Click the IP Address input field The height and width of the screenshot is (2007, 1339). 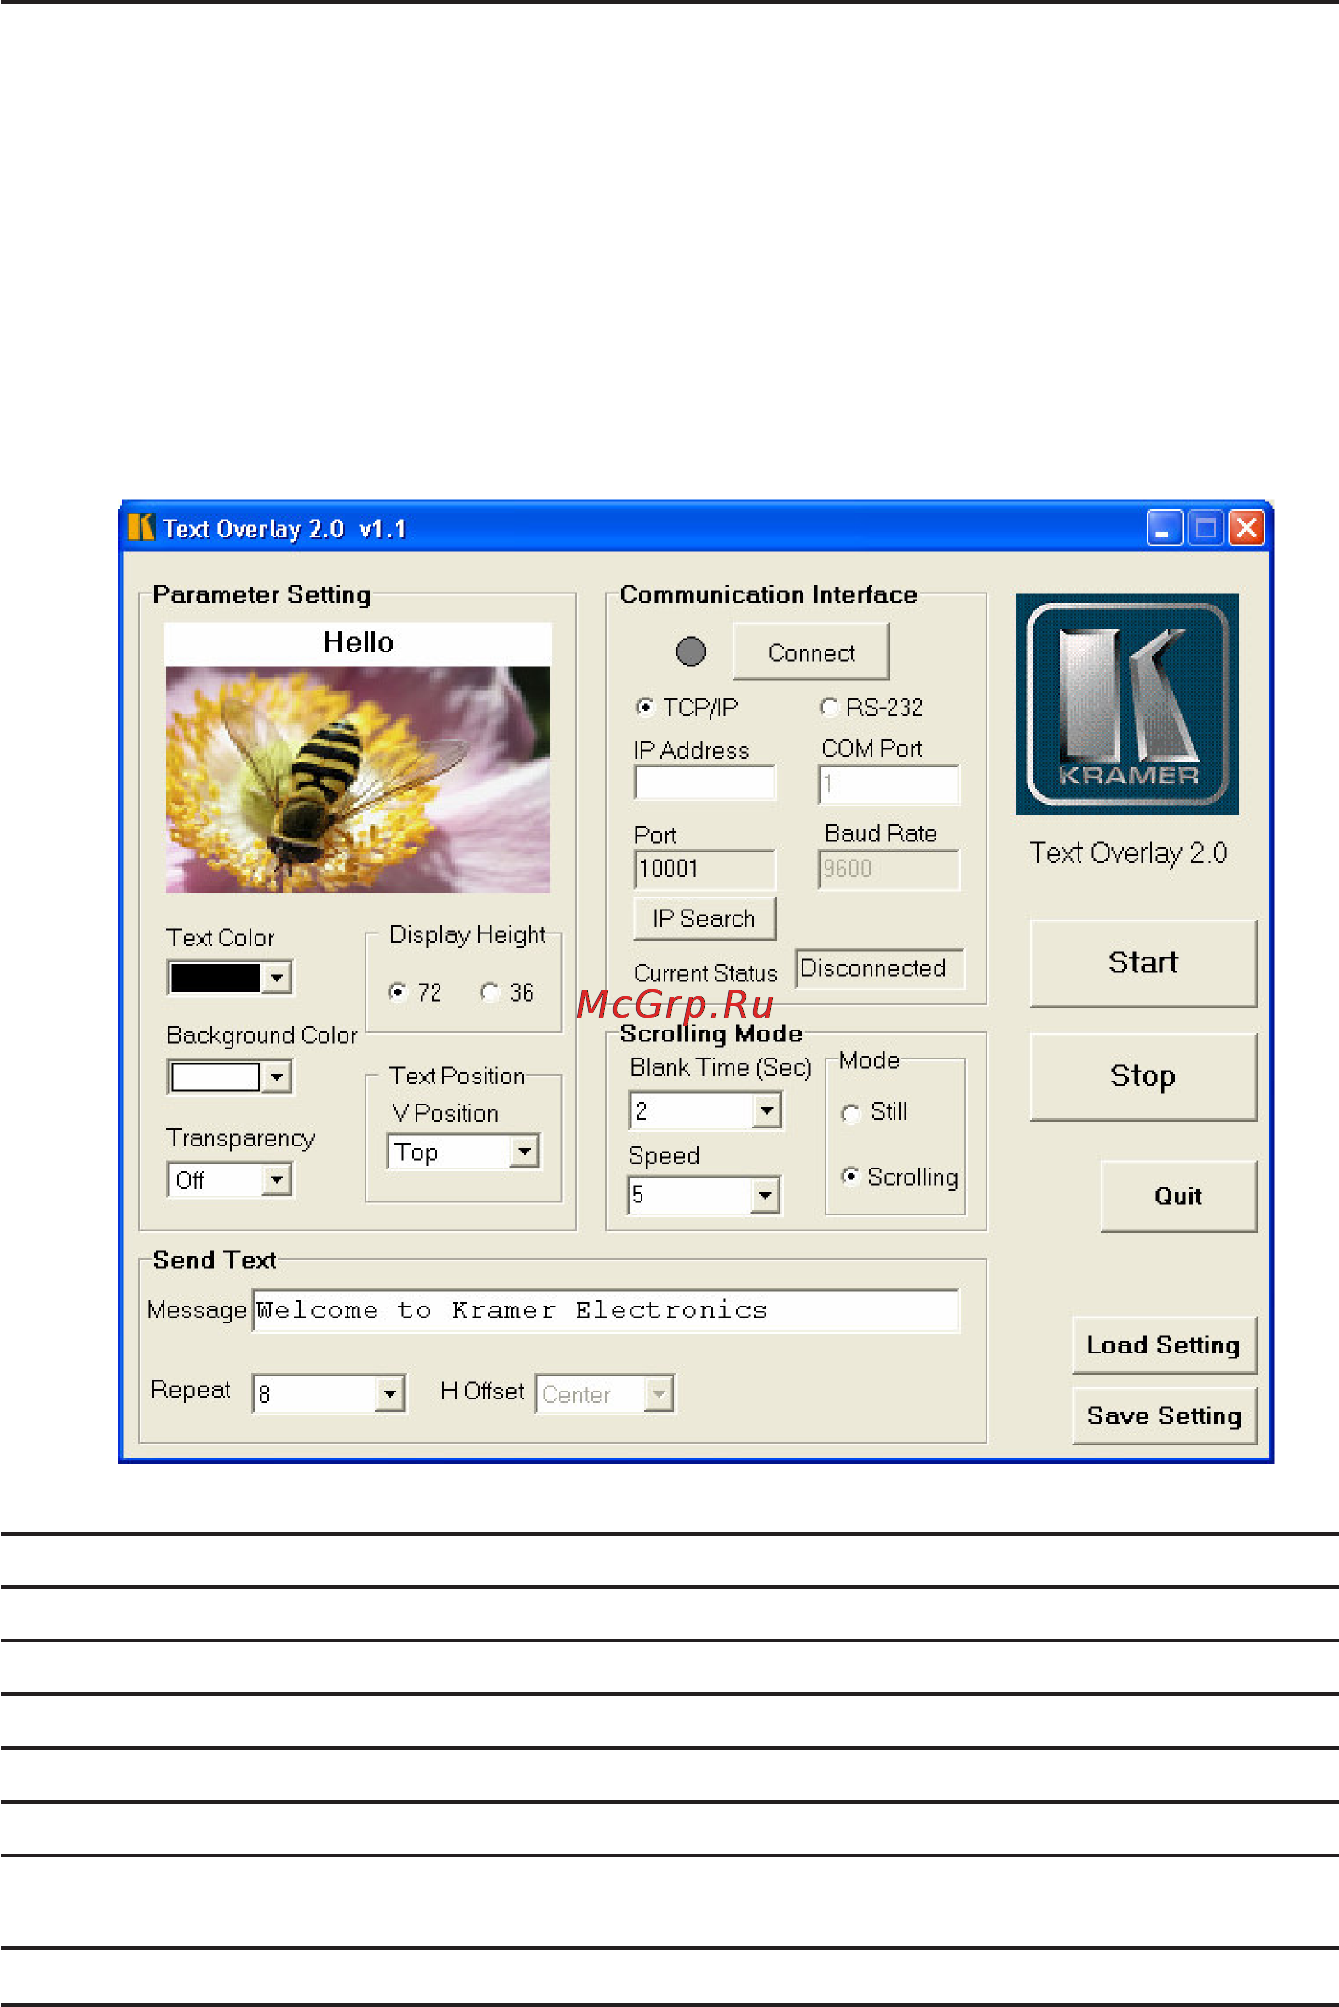[x=705, y=782]
